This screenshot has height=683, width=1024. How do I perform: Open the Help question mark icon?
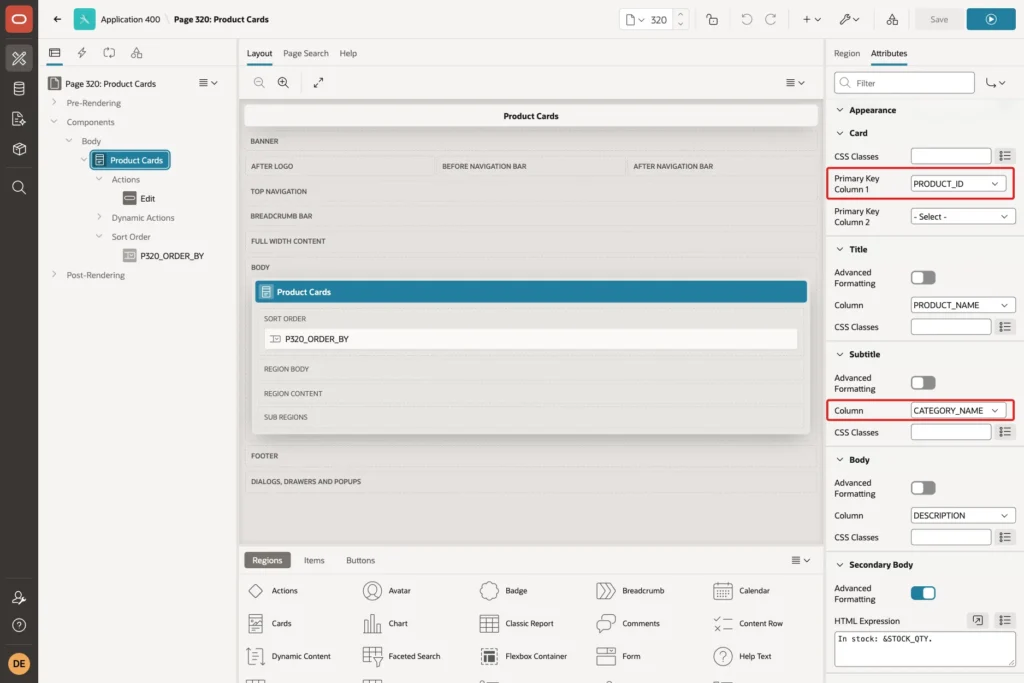click(19, 625)
